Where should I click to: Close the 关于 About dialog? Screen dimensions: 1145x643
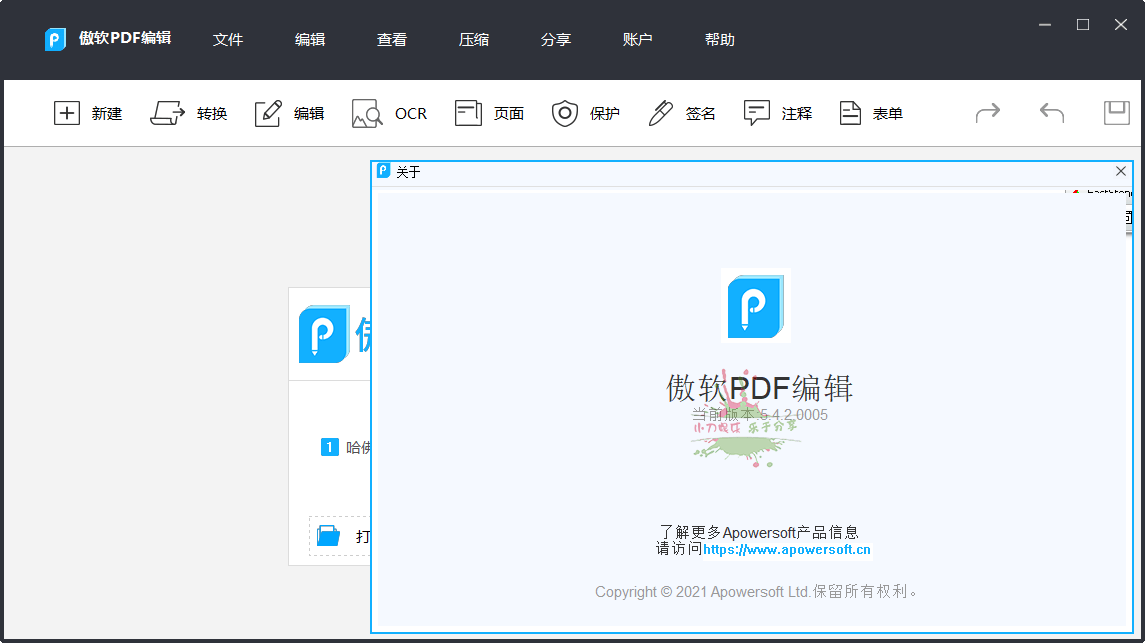coord(1120,171)
